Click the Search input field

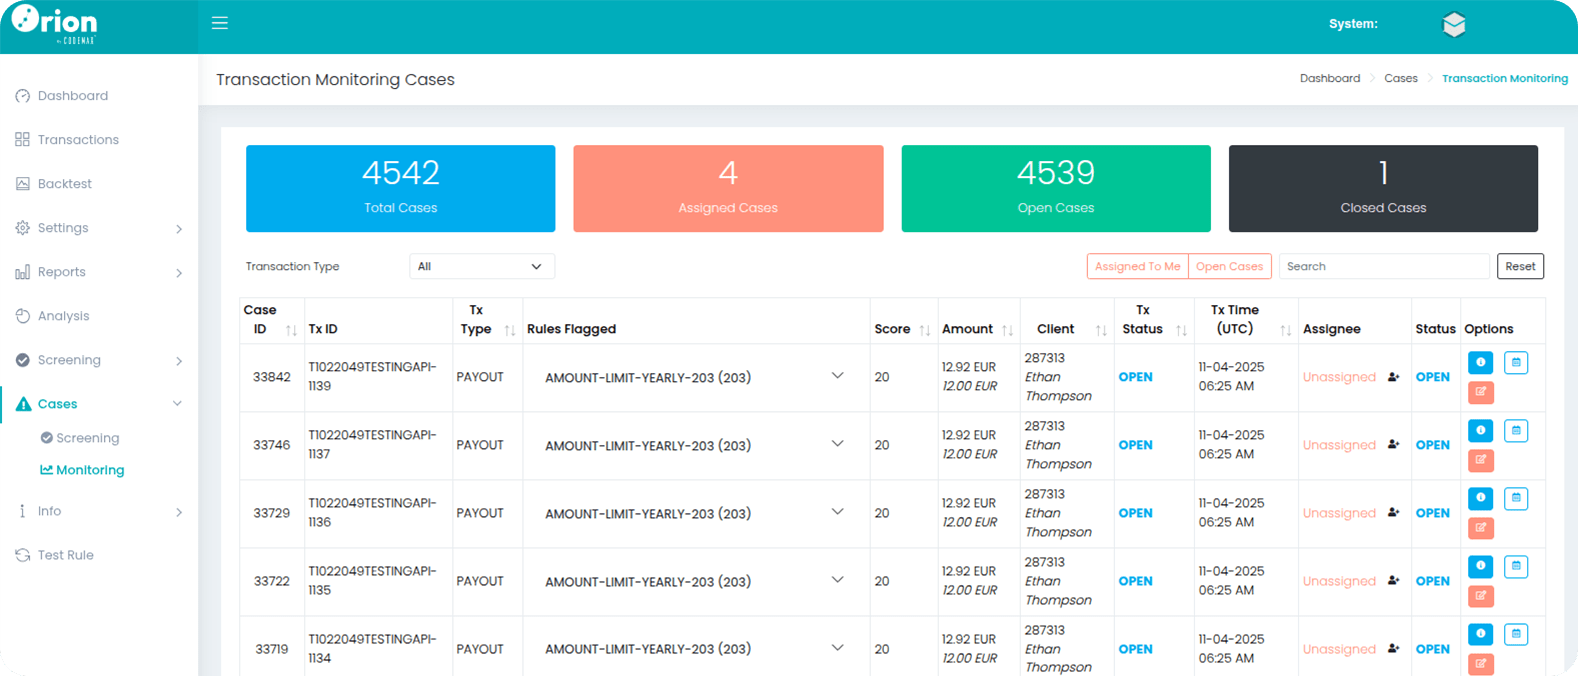pos(1383,267)
